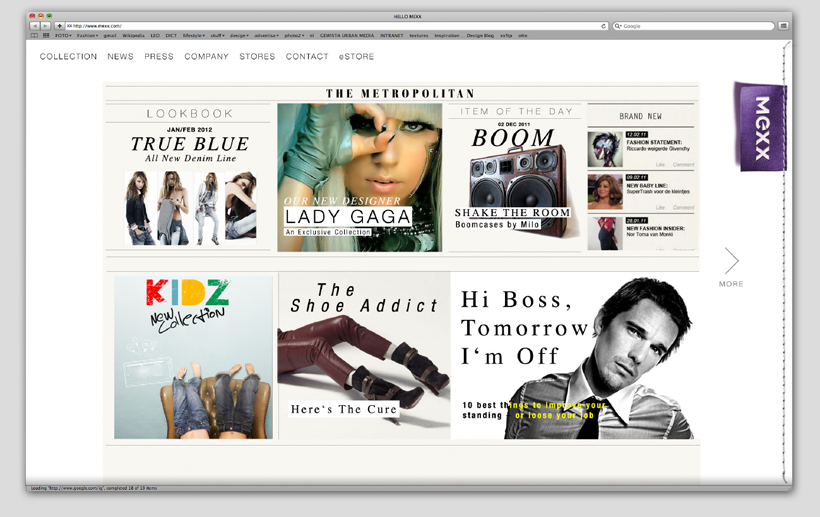Click the BRAND NEW section heading
Screen dimensions: 820x517
click(641, 116)
